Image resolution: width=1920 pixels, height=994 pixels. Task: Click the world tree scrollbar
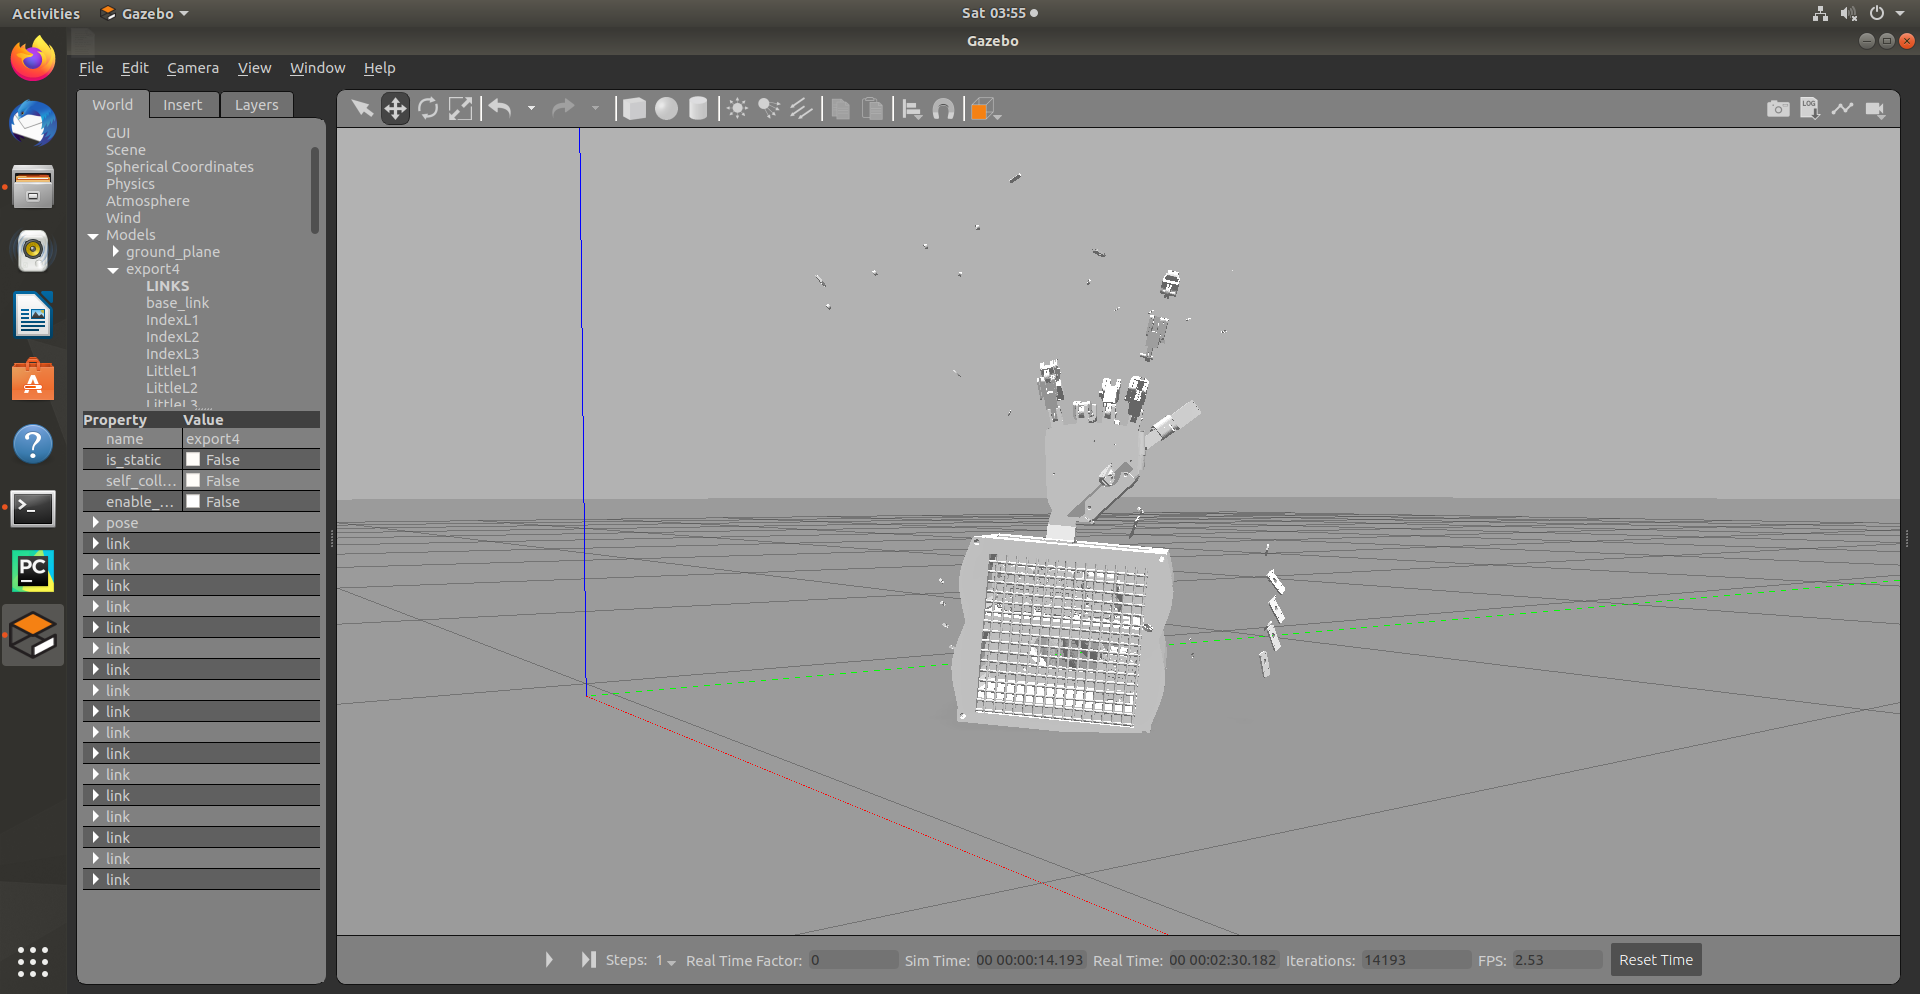coord(315,190)
